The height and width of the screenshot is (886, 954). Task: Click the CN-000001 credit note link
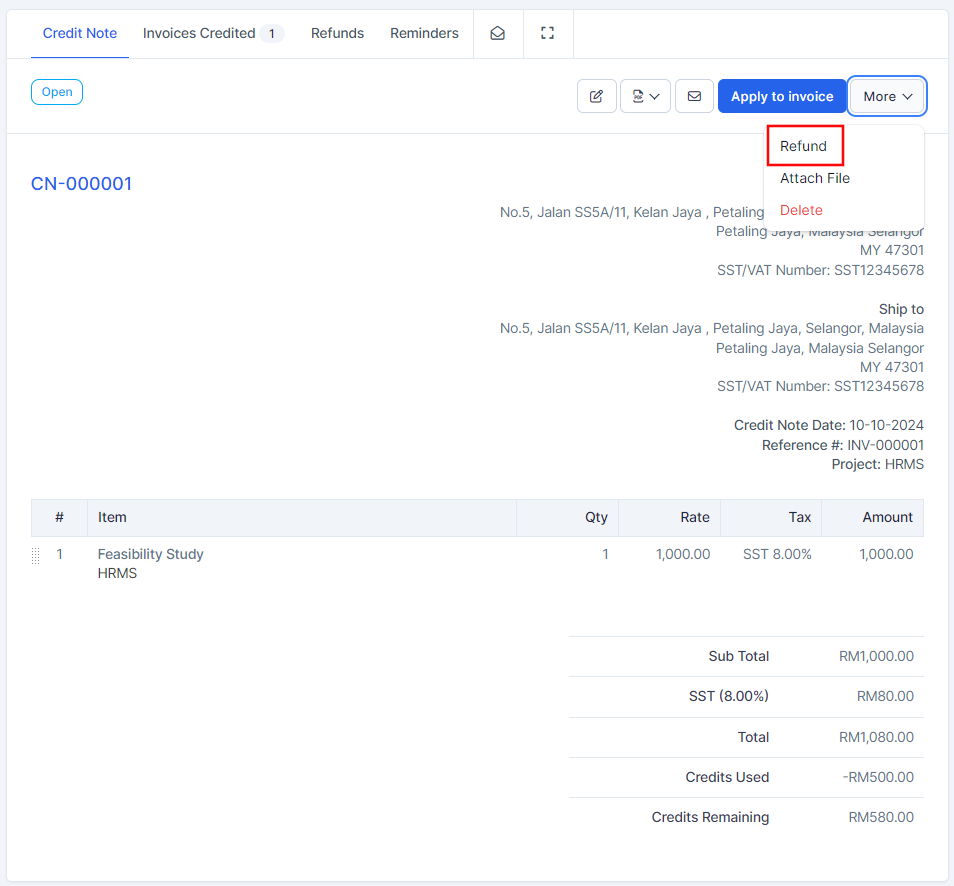pyautogui.click(x=81, y=184)
